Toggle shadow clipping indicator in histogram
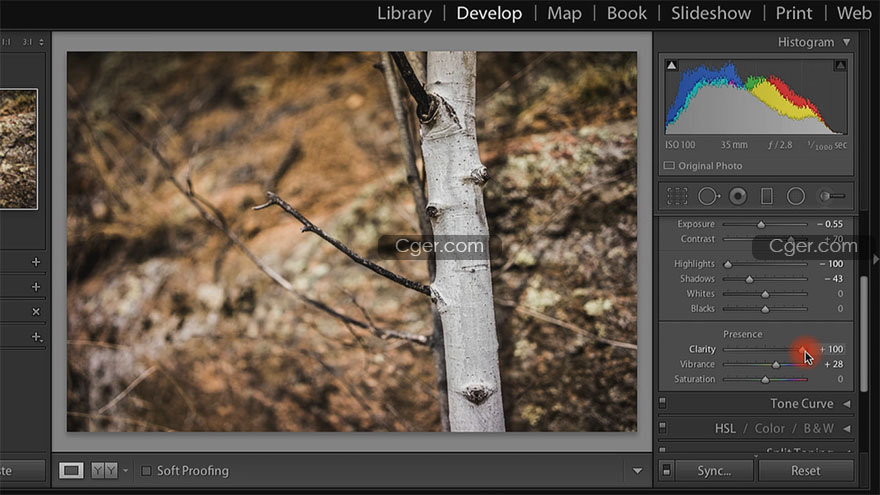This screenshot has height=495, width=880. (671, 66)
